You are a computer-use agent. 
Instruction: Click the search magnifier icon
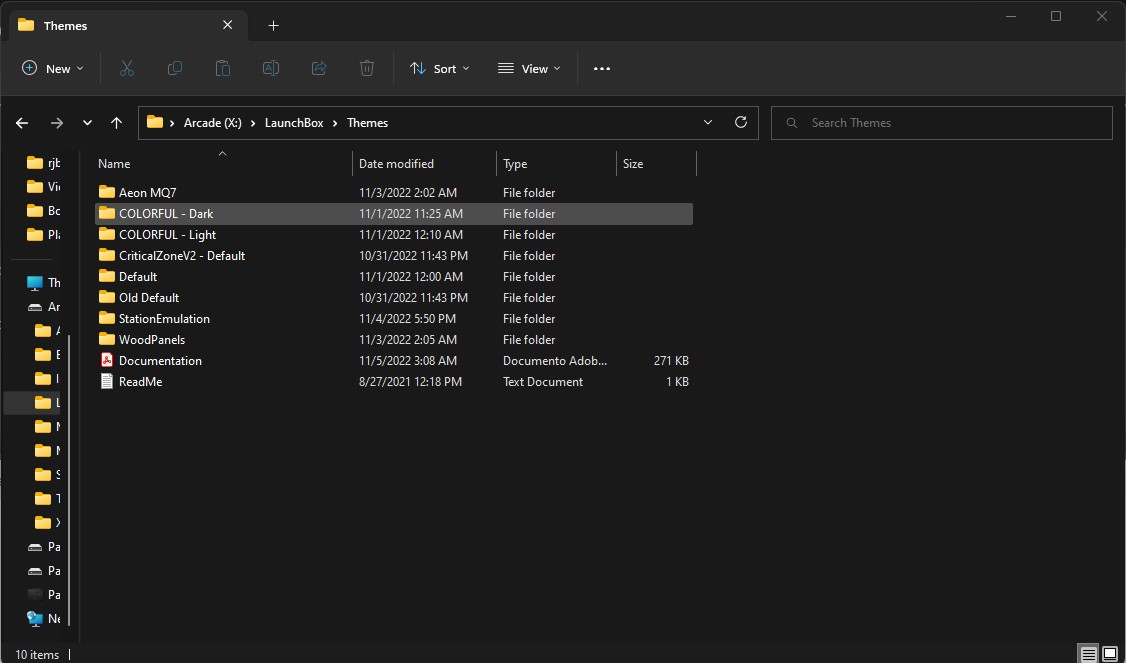[x=791, y=123]
